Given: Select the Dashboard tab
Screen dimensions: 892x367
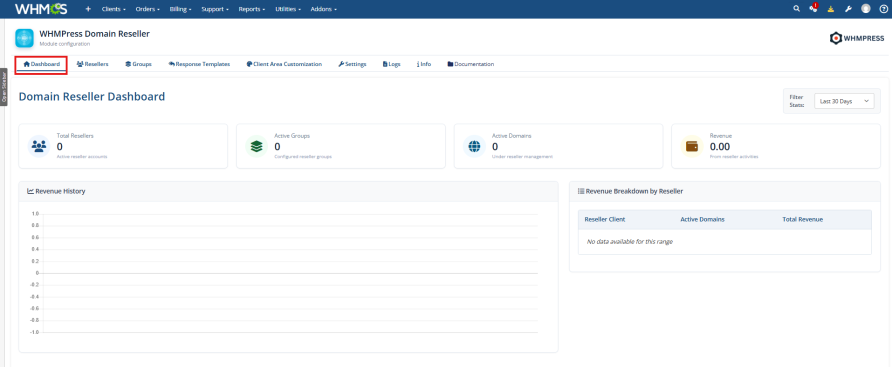Looking at the screenshot, I should [42, 64].
